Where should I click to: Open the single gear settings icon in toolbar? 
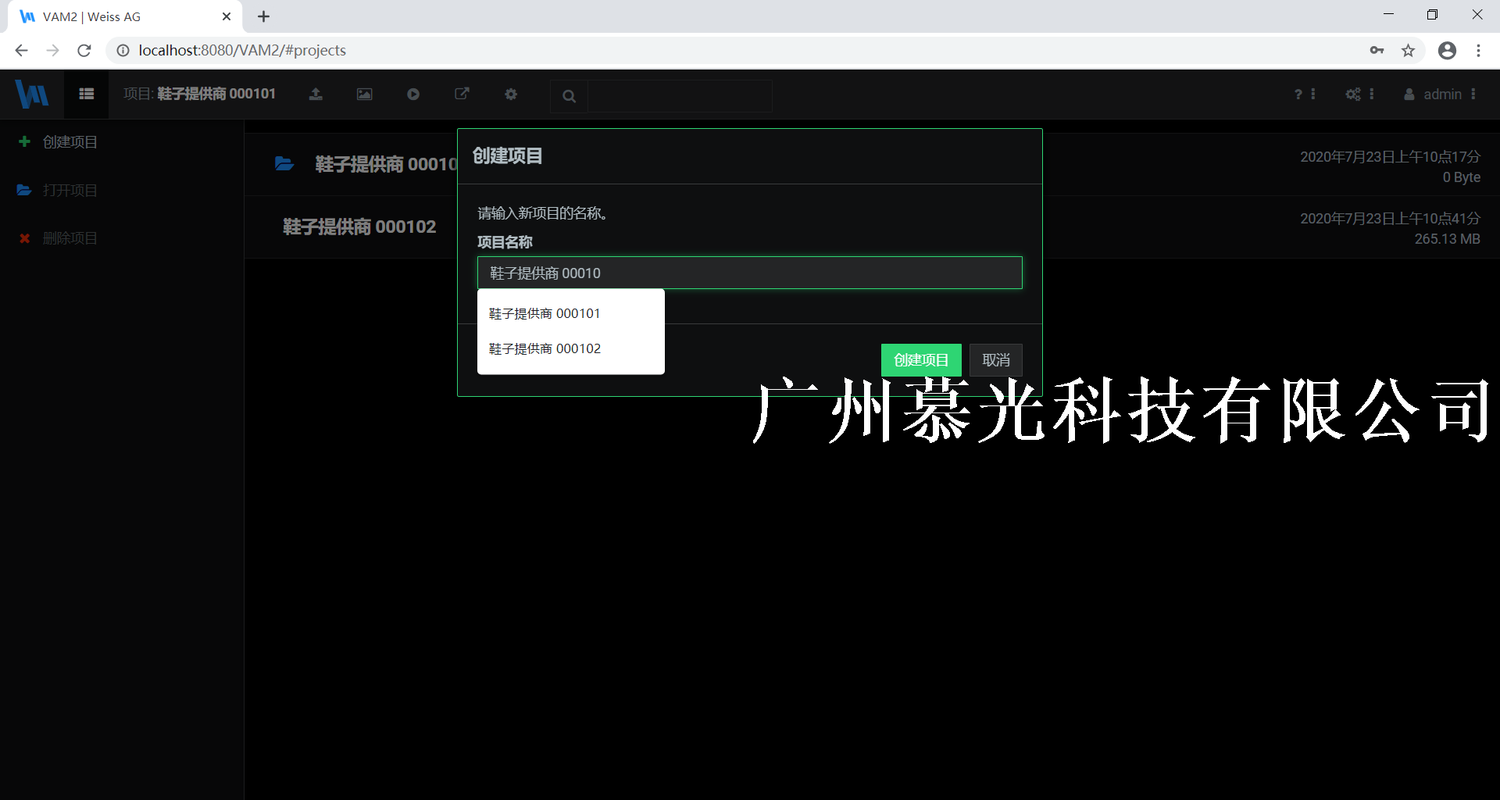point(511,94)
